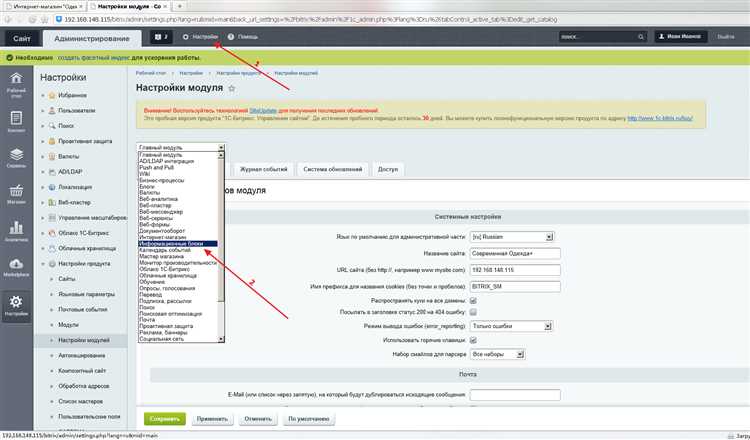The image size is (750, 440).
Task: Expand the Локализация tree node arrow
Action: 43,187
